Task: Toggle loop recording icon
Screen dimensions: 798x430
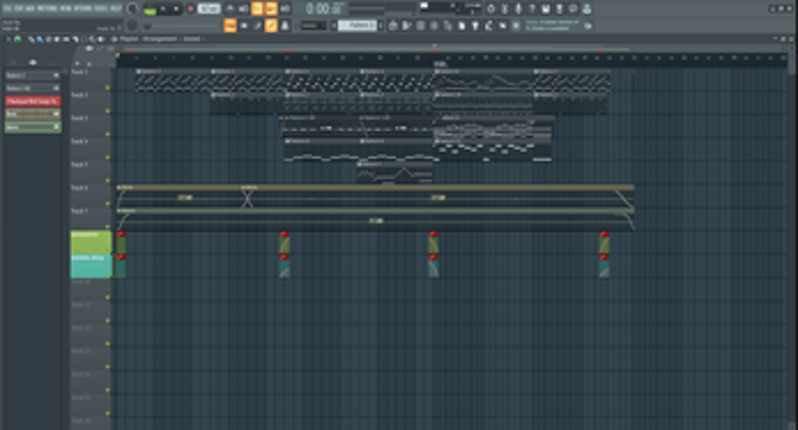Action: (x=285, y=9)
